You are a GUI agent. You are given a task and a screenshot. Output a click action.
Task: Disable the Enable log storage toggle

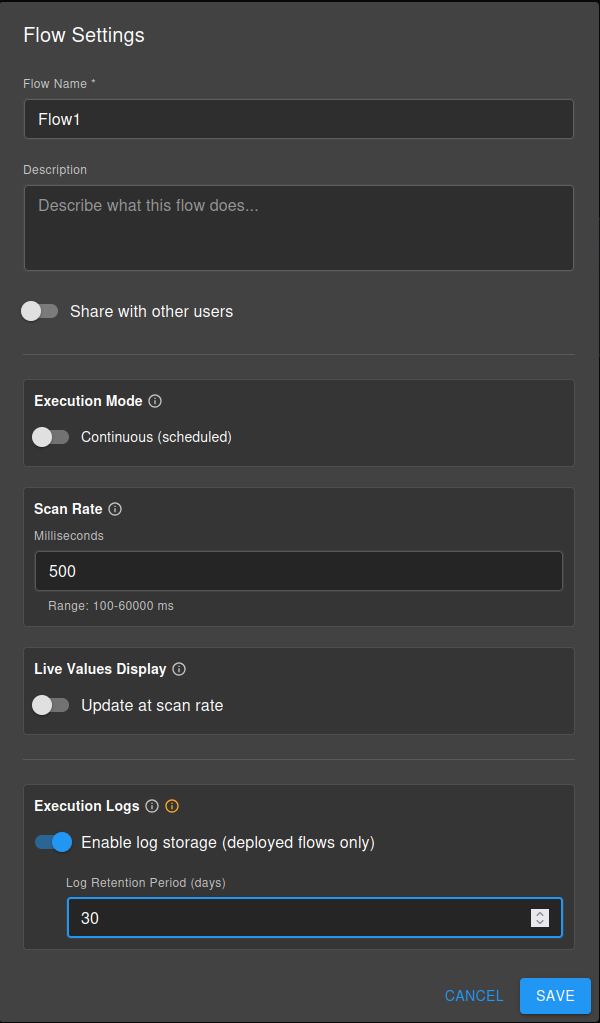point(53,842)
